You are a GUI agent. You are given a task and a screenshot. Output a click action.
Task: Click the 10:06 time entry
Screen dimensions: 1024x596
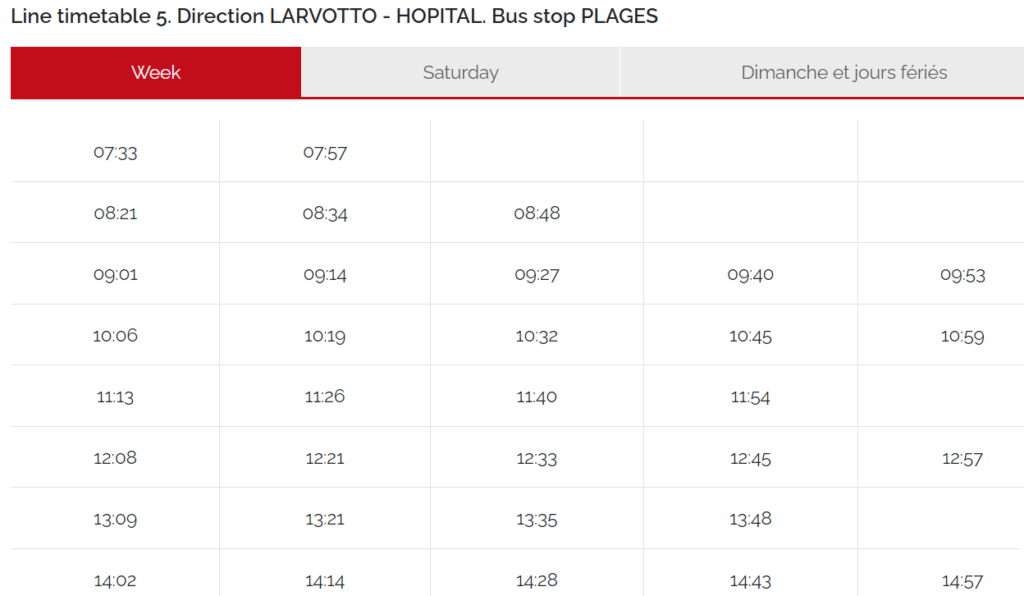(x=113, y=335)
